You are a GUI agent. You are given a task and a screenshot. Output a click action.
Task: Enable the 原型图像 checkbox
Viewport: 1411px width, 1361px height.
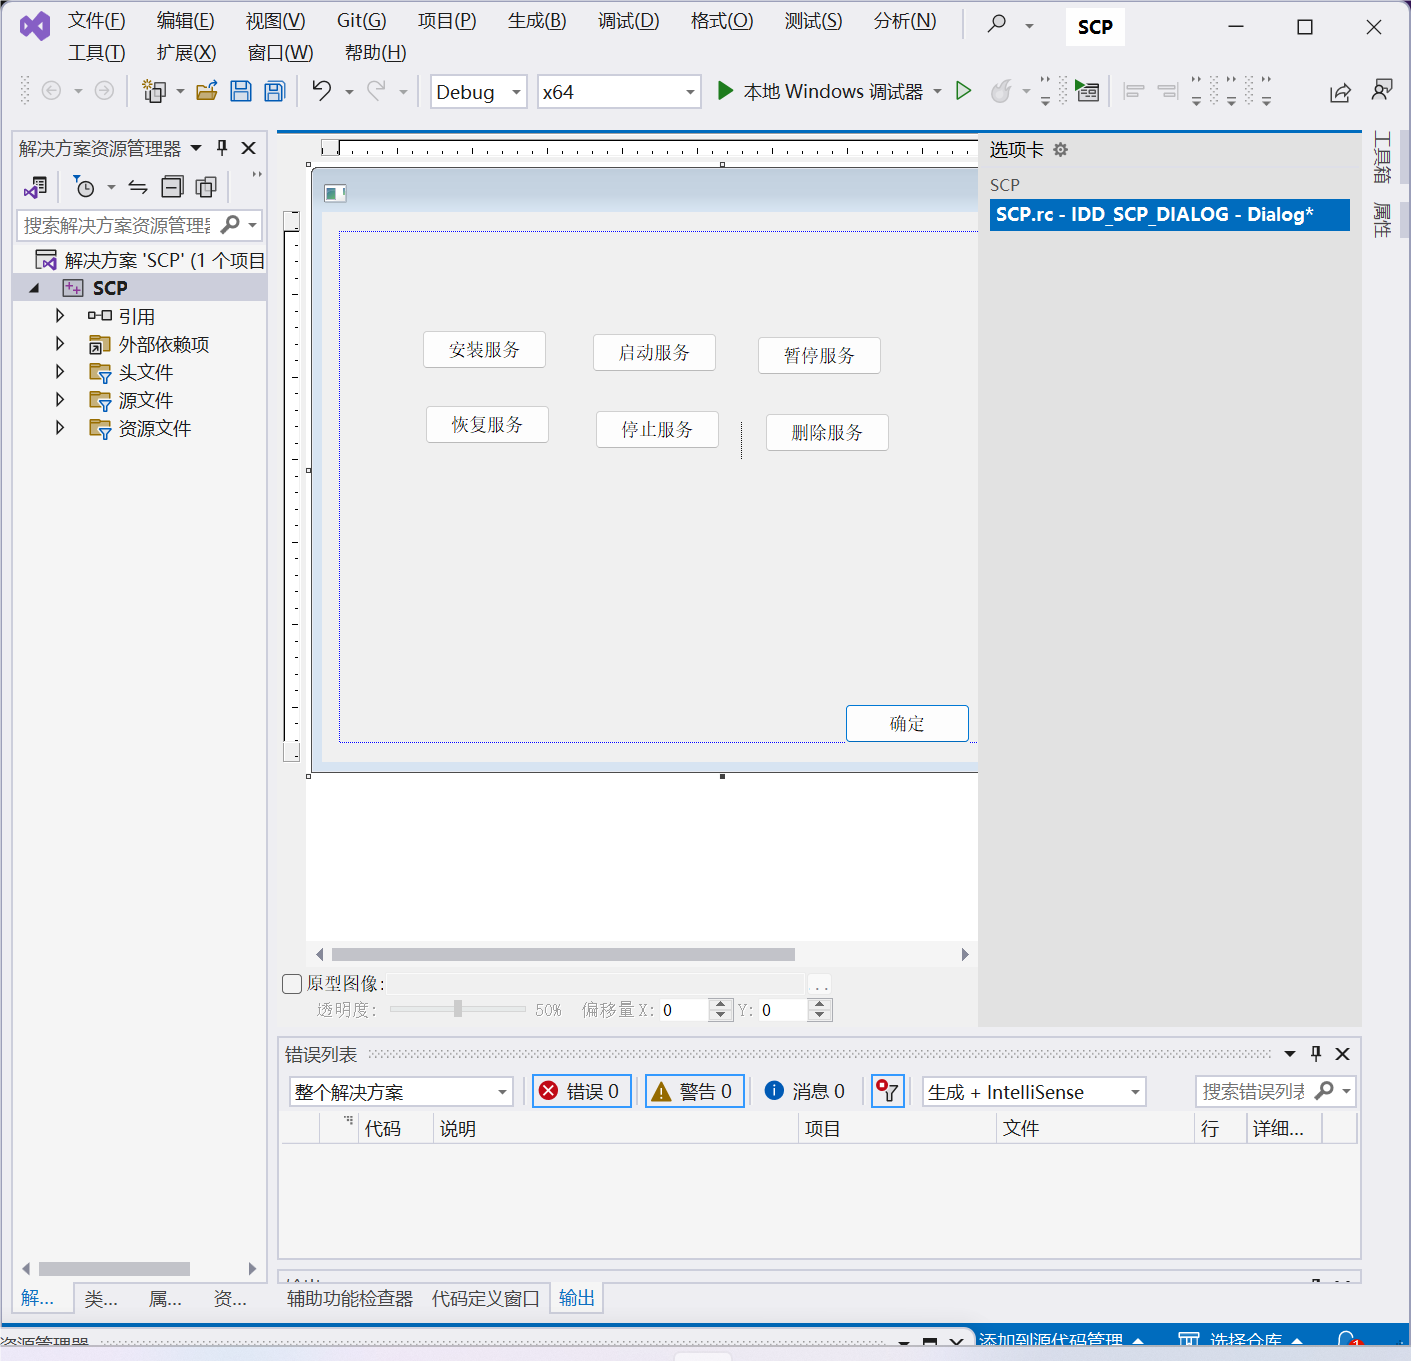(x=292, y=984)
